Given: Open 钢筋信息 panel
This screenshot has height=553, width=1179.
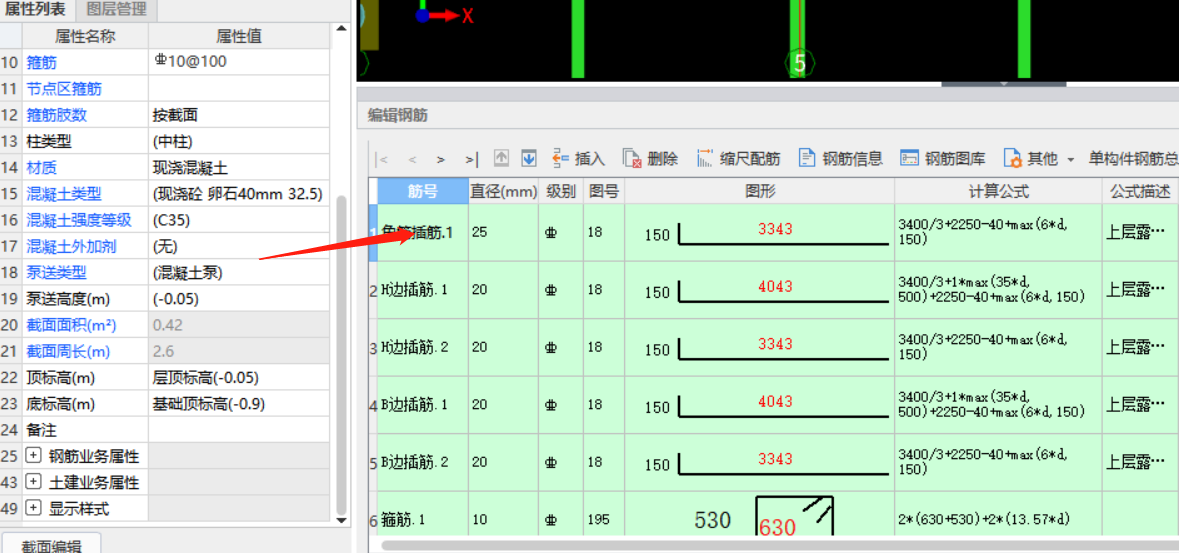Looking at the screenshot, I should pos(840,158).
